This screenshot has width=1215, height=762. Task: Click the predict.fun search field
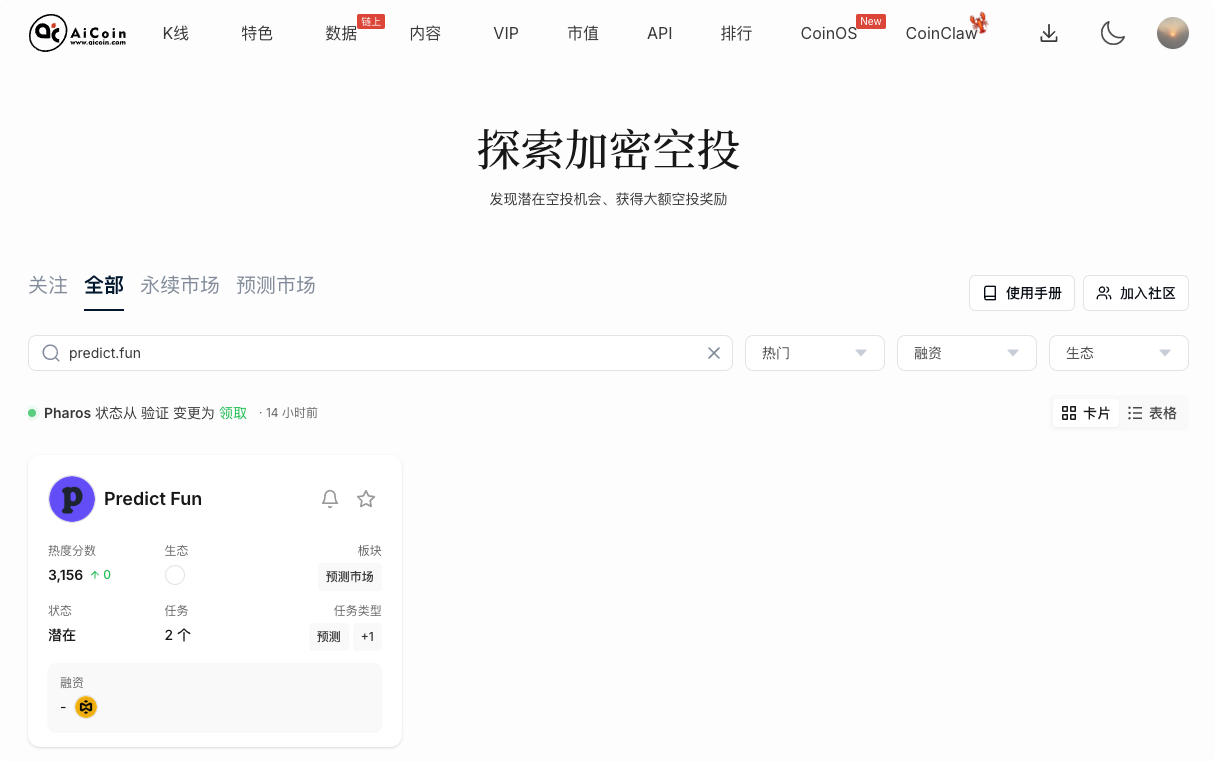380,353
